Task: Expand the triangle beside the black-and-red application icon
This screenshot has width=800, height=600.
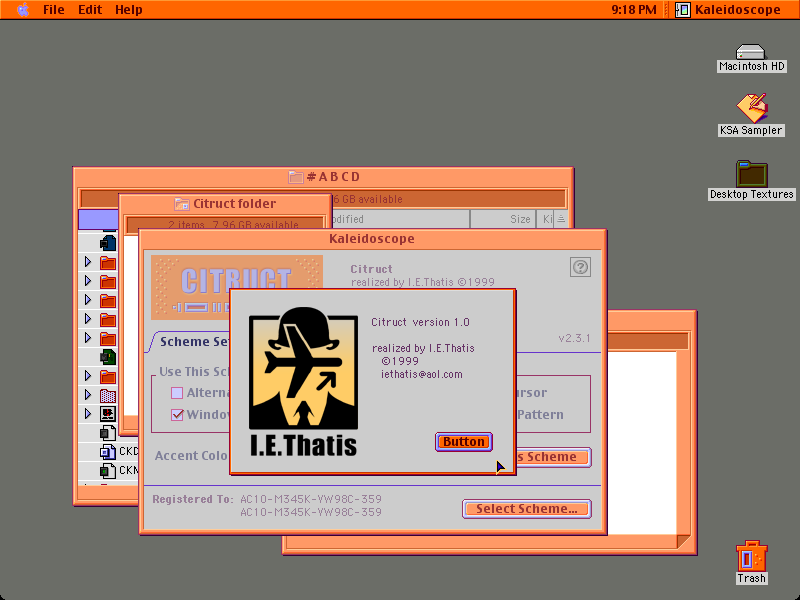Action: (x=88, y=414)
